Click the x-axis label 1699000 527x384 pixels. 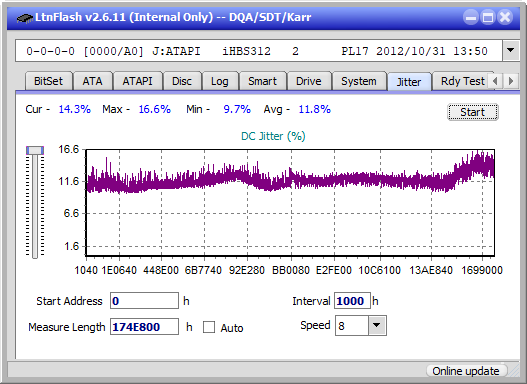click(482, 270)
